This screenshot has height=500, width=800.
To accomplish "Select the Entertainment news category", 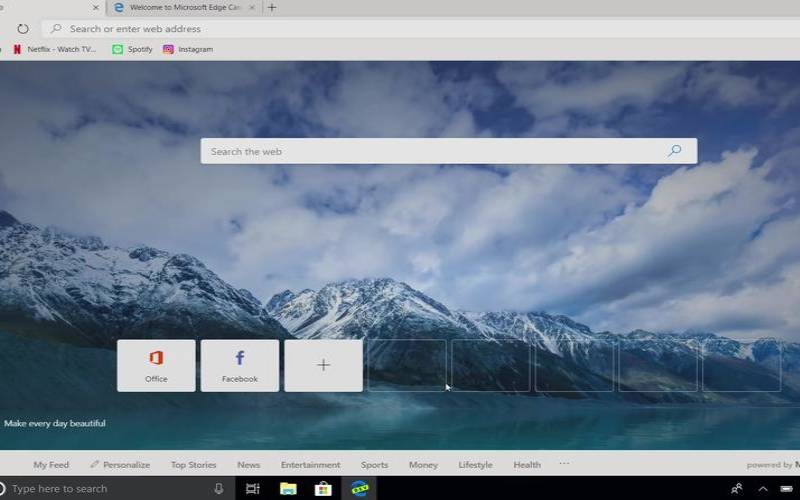I will [310, 465].
